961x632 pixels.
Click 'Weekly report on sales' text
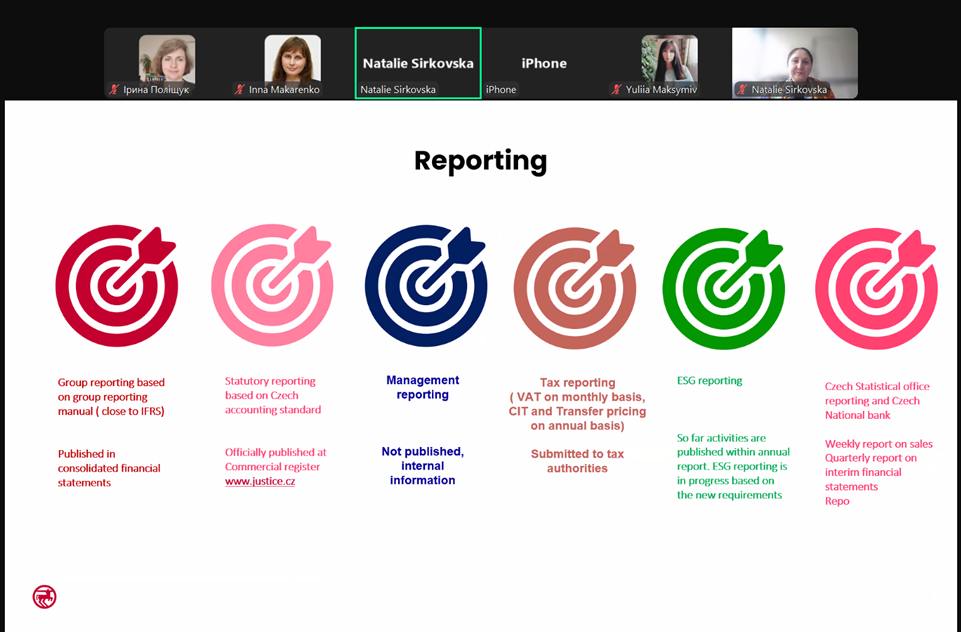click(x=878, y=444)
